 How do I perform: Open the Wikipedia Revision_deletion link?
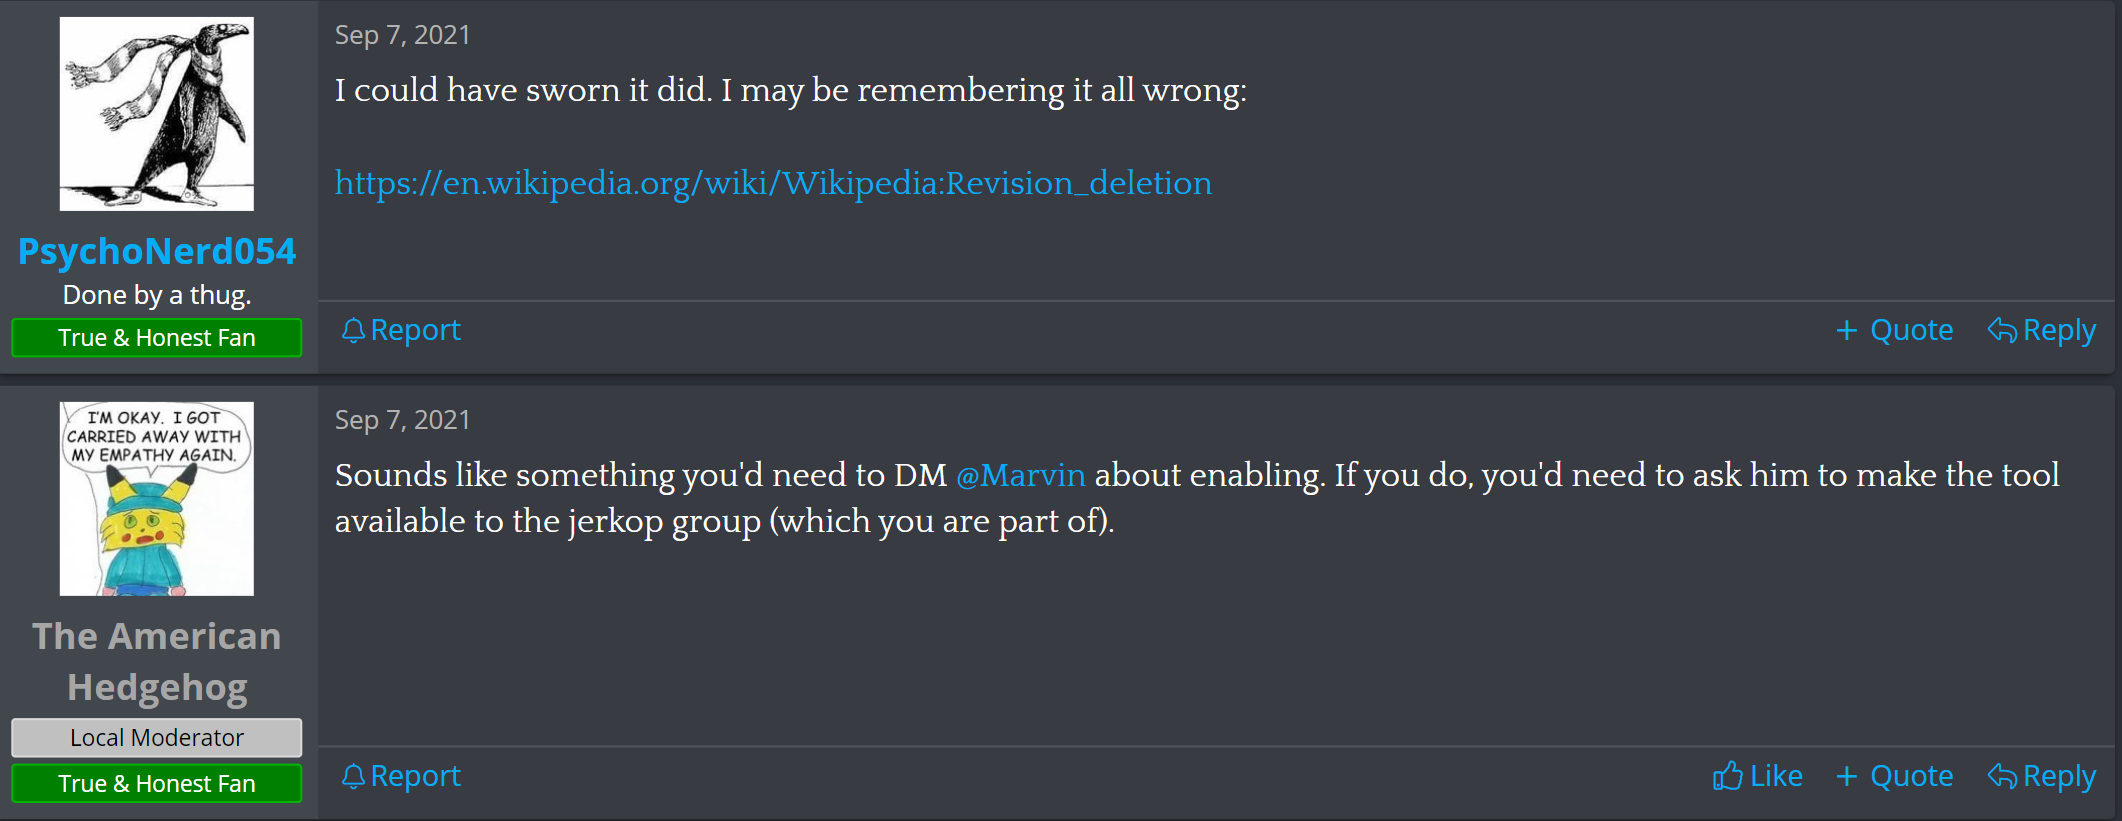pos(772,183)
